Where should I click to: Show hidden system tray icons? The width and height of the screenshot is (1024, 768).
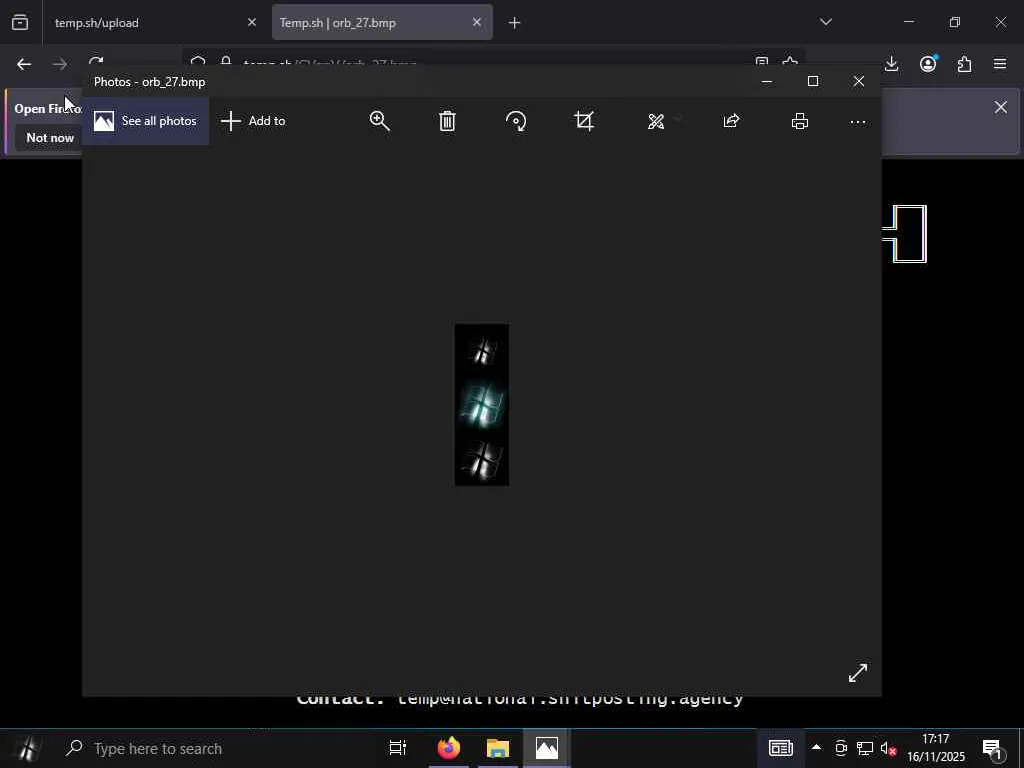[x=816, y=748]
